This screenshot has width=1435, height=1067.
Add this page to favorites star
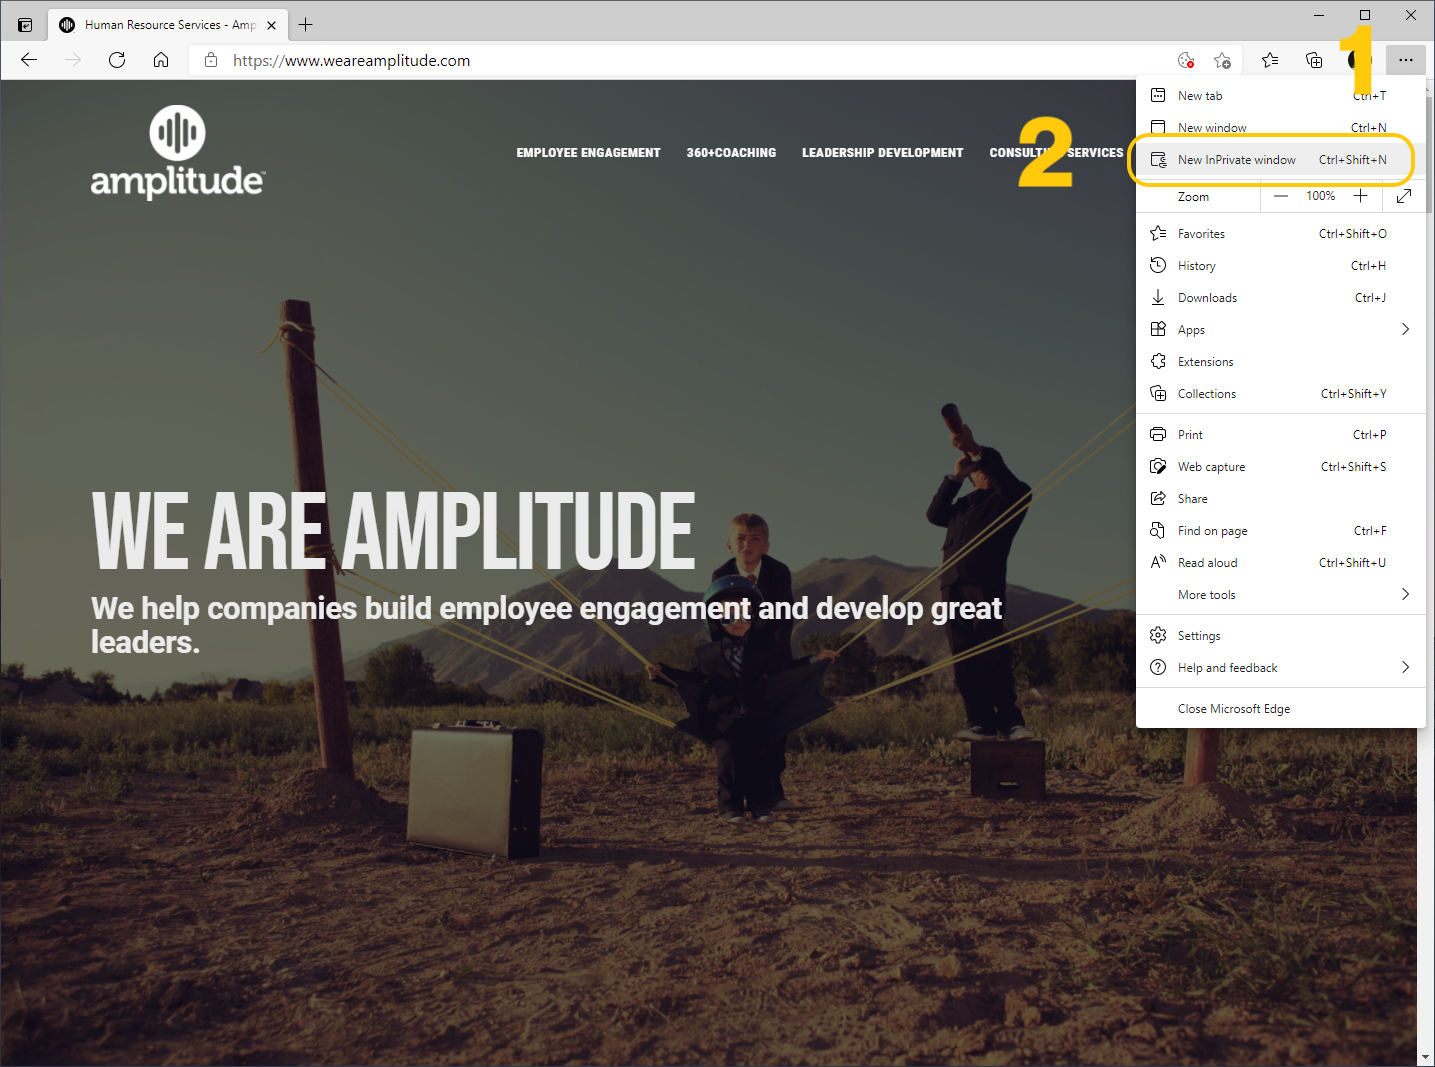point(1222,60)
